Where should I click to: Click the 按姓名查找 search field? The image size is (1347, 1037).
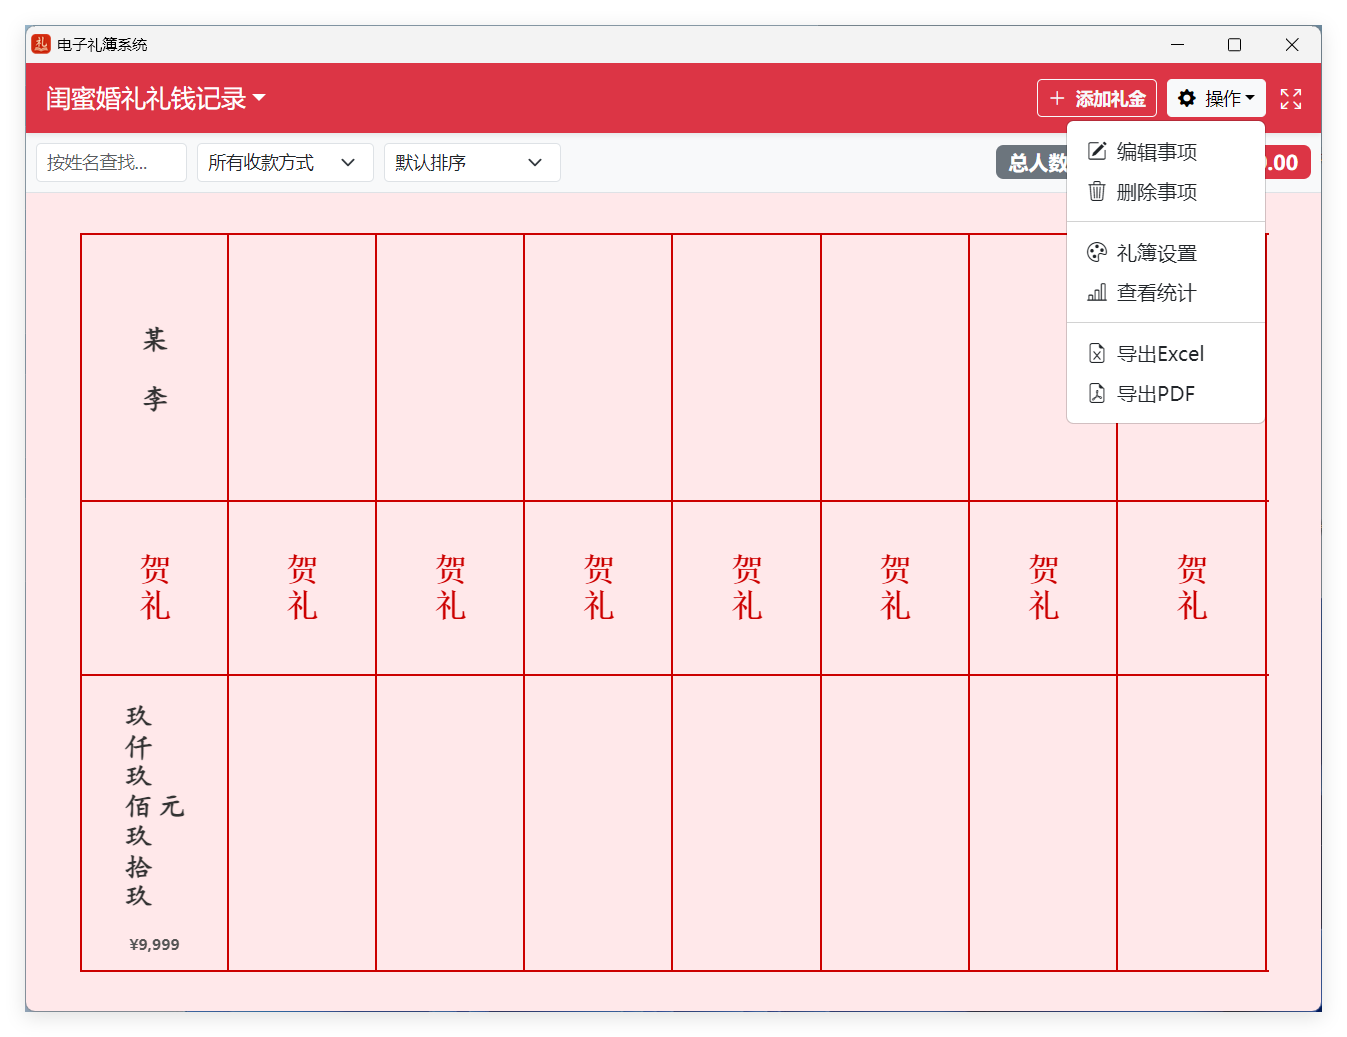coord(110,162)
